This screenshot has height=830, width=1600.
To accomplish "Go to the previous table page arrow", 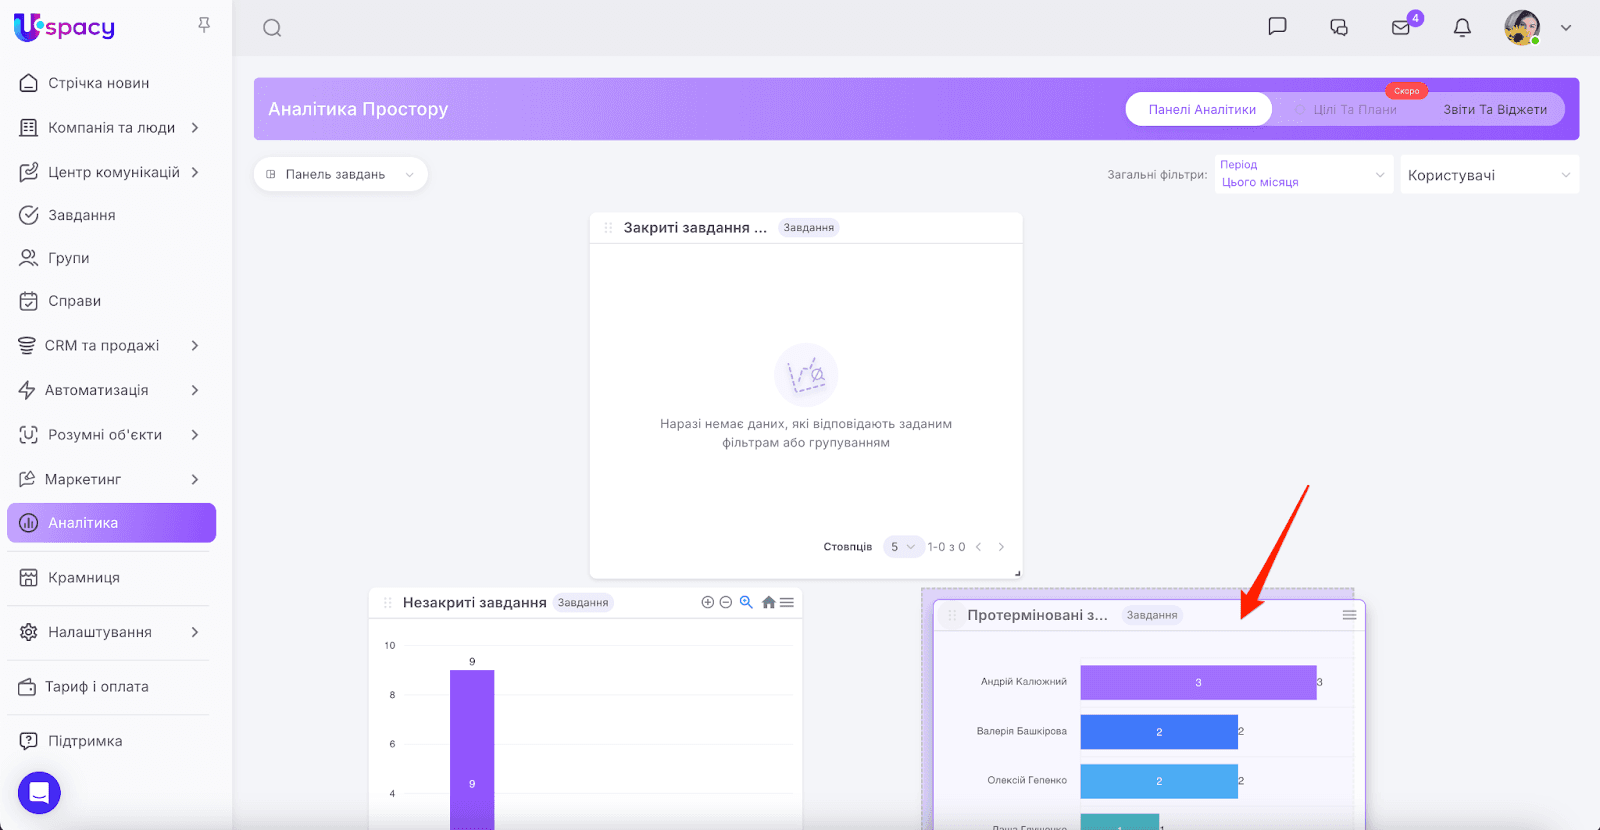I will tap(979, 547).
